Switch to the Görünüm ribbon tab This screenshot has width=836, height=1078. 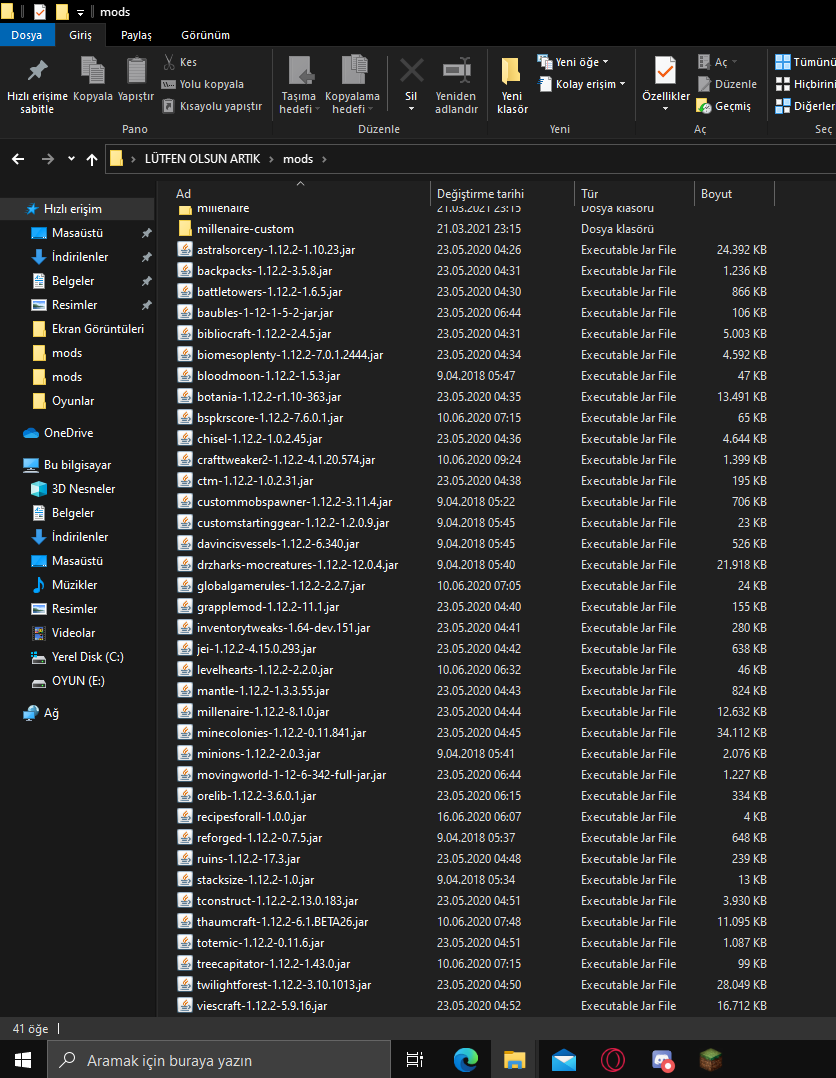[206, 35]
